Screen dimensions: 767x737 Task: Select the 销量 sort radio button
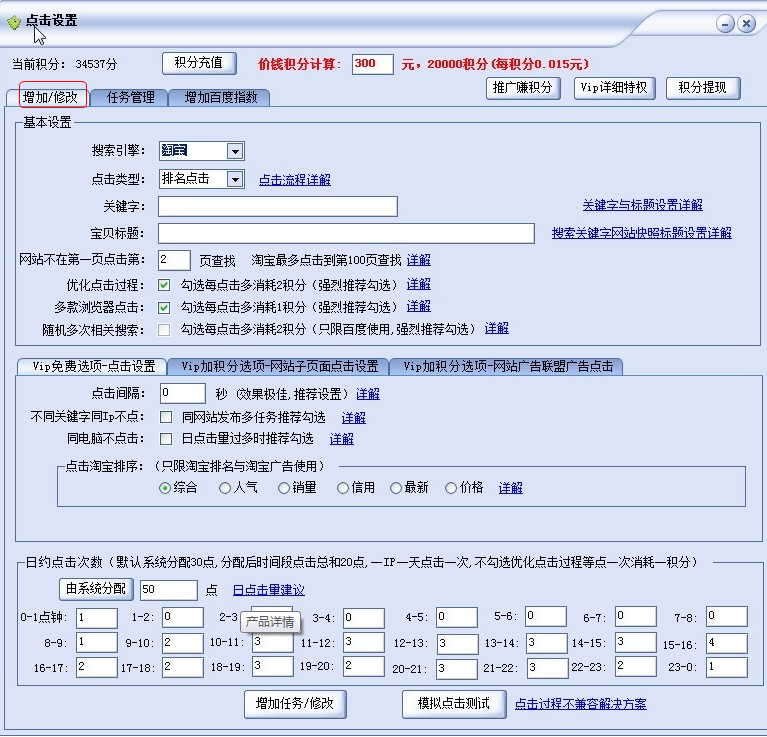point(284,488)
